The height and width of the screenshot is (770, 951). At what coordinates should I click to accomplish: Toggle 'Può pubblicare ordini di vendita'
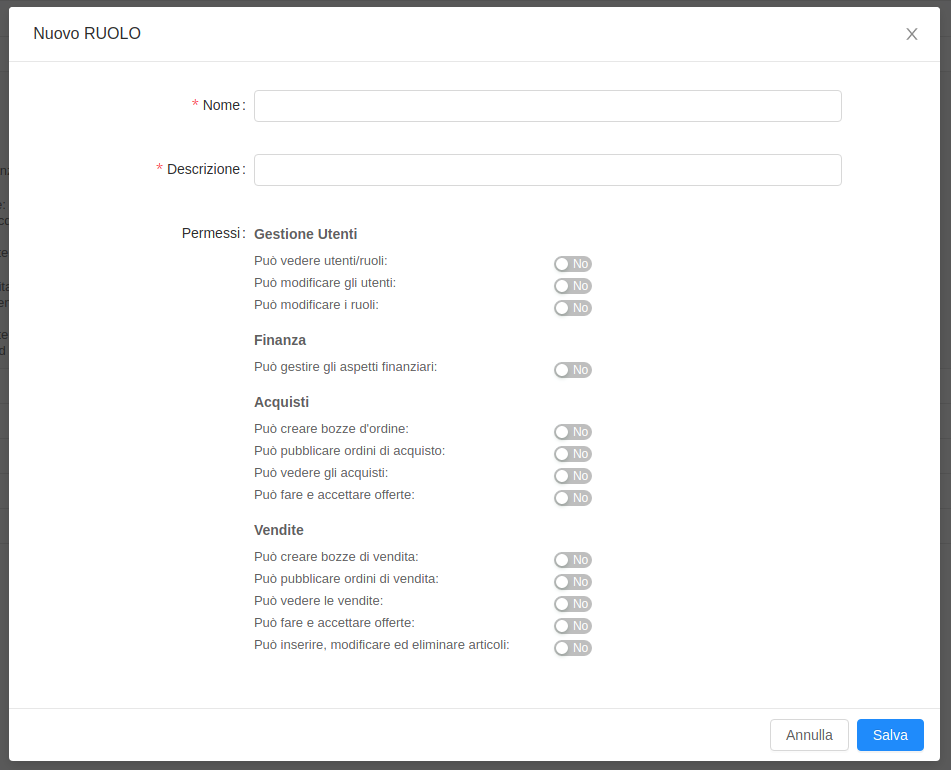tap(573, 582)
